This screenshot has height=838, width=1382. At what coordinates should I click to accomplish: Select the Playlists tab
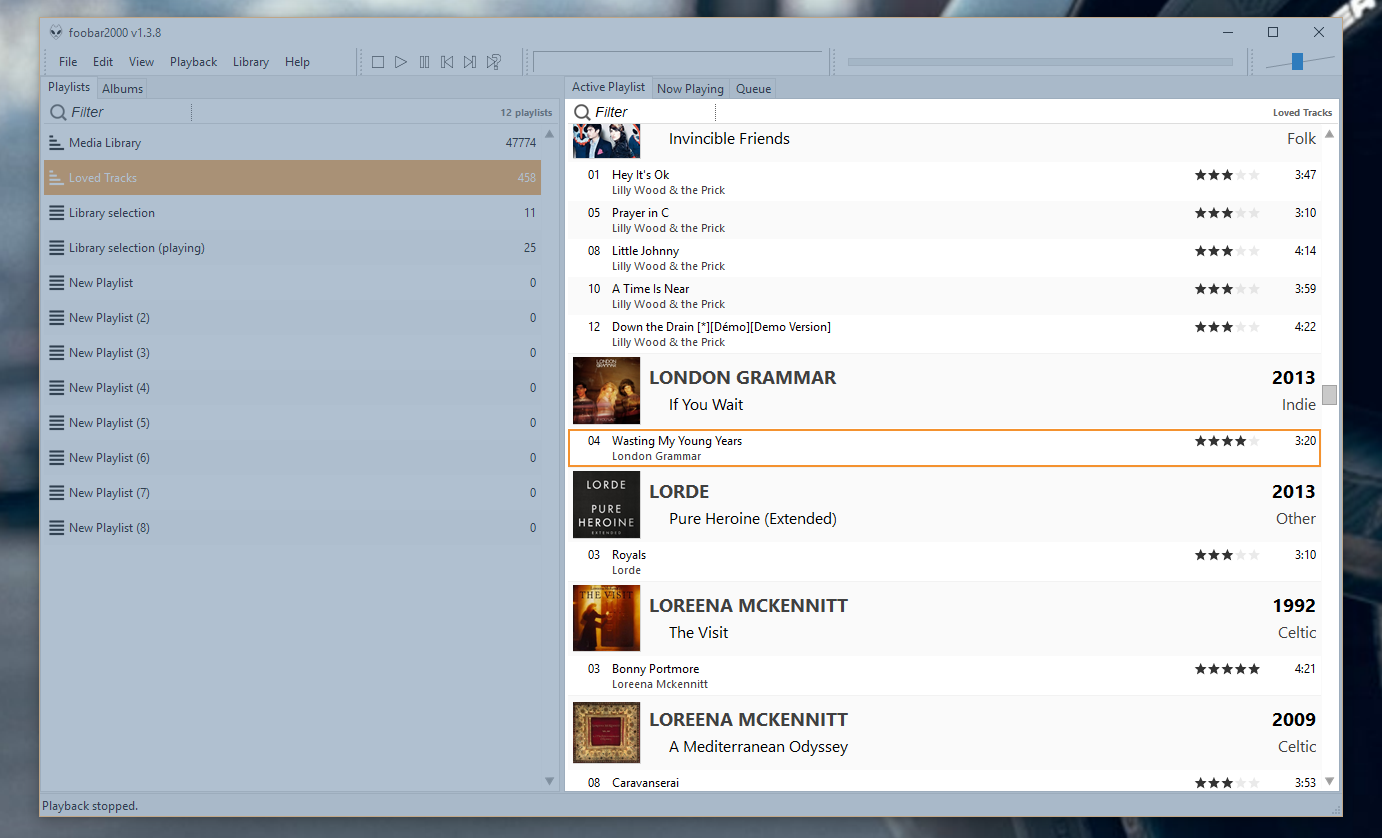69,87
